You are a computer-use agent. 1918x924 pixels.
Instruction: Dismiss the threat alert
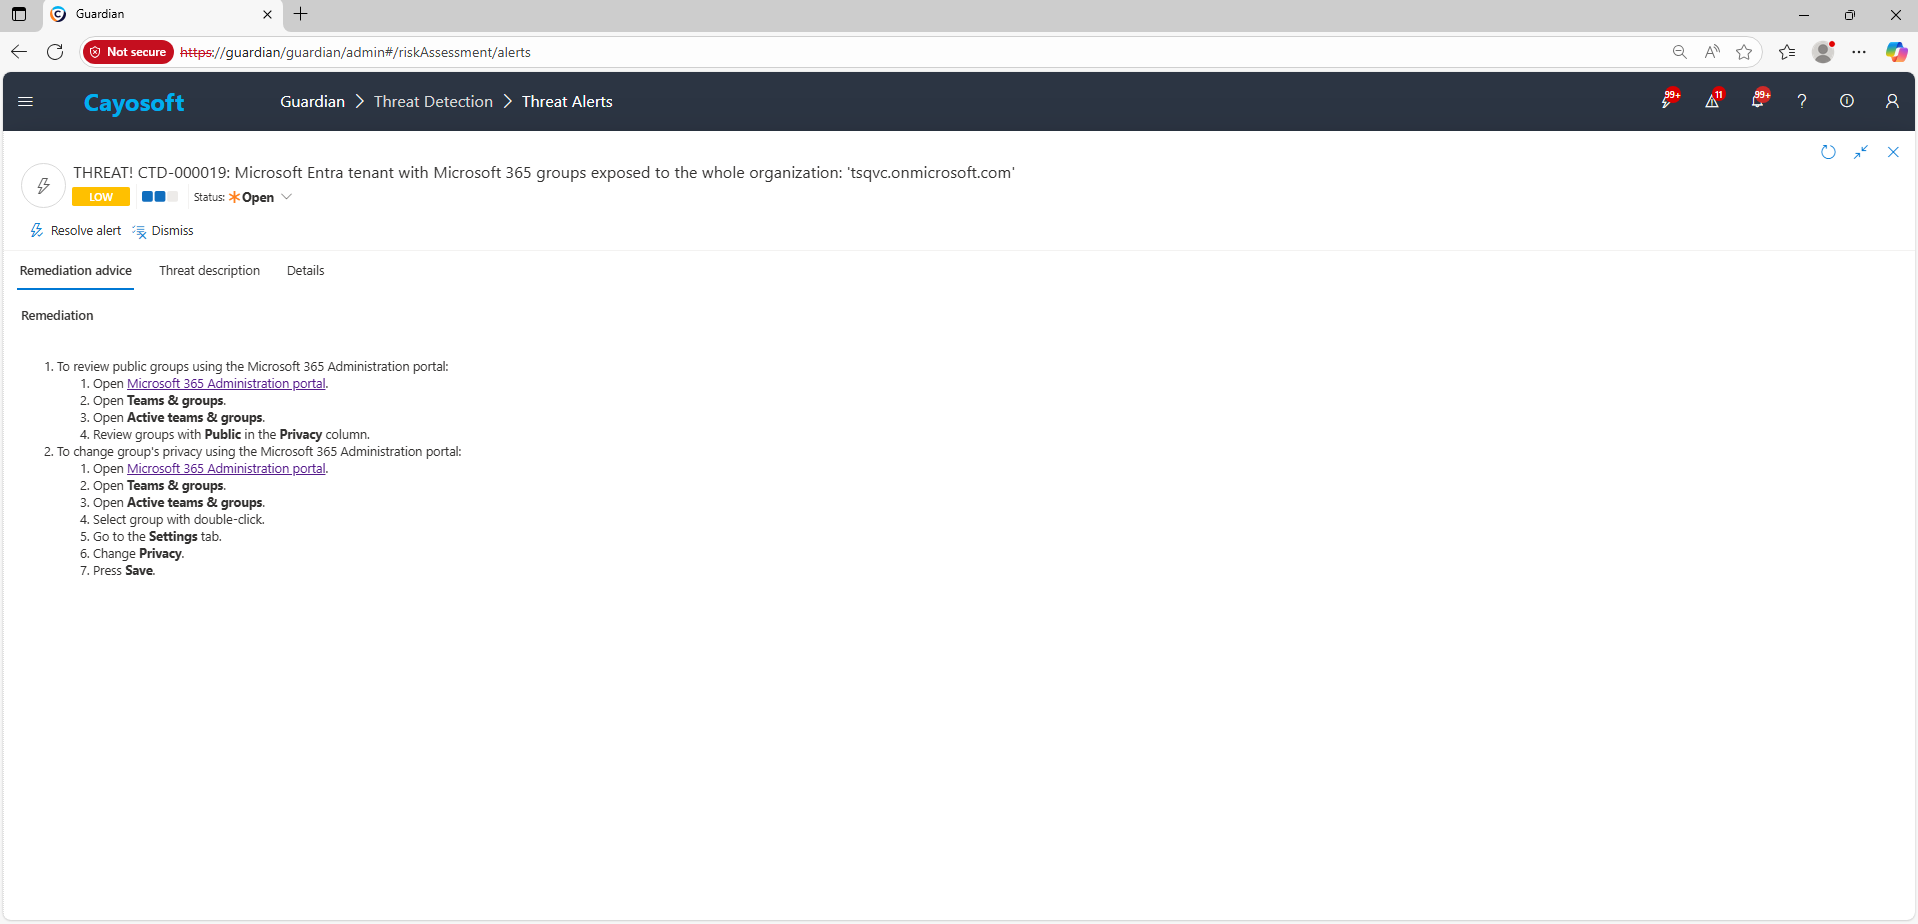tap(163, 231)
